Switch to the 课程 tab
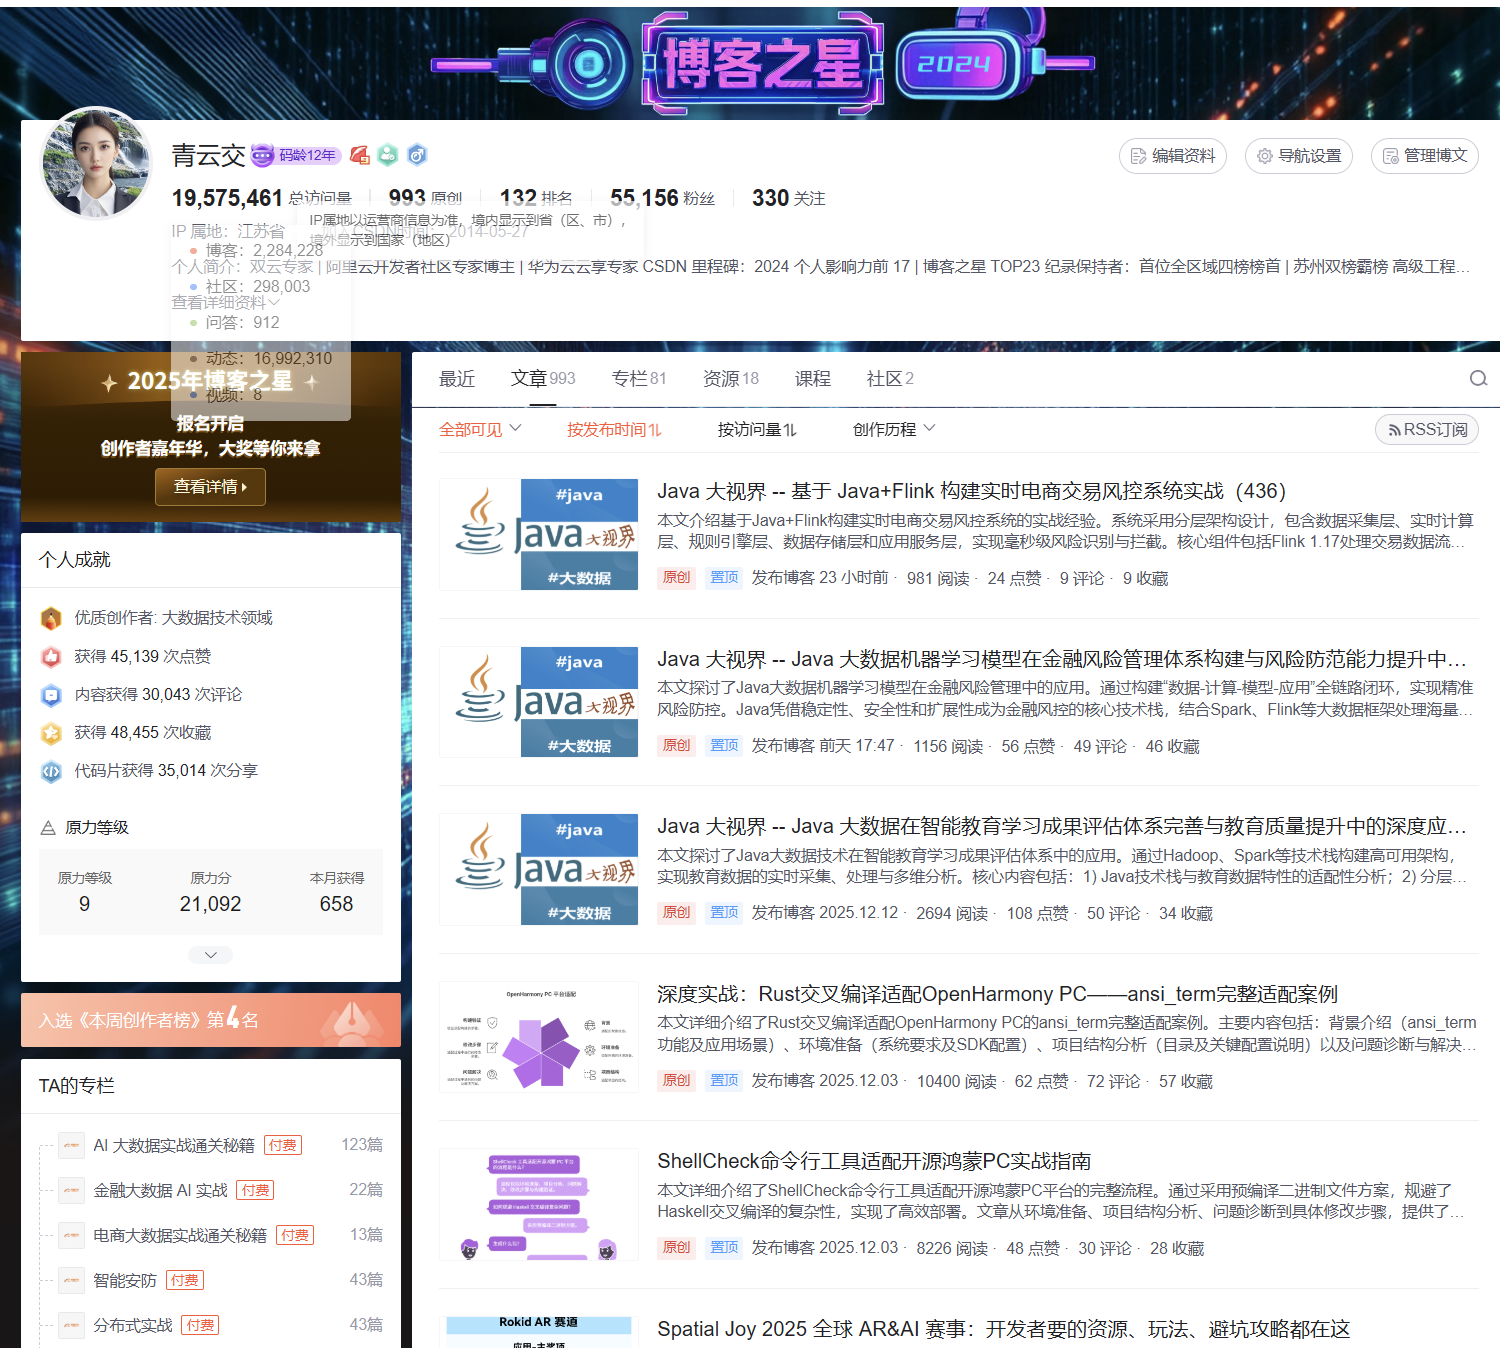The image size is (1500, 1348). tap(813, 378)
